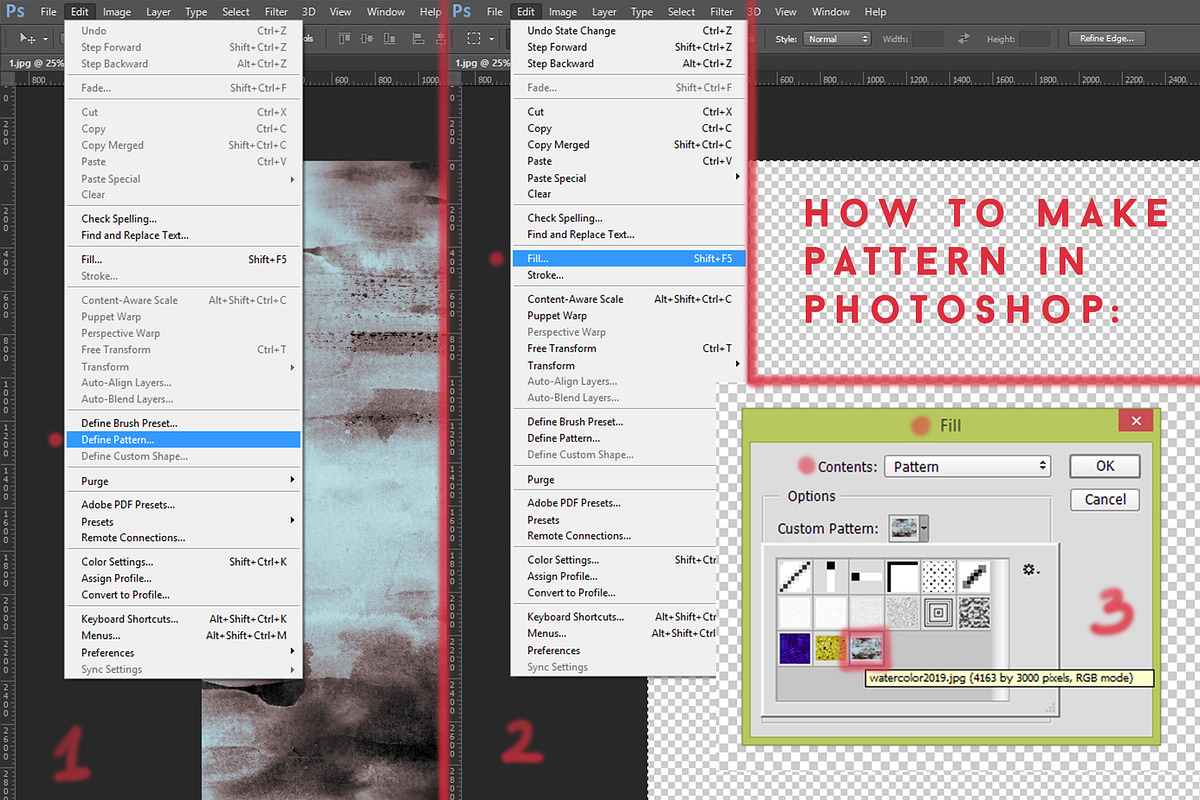Choose Check Spelling... in right Edit menu
The image size is (1200, 800).
pos(629,217)
